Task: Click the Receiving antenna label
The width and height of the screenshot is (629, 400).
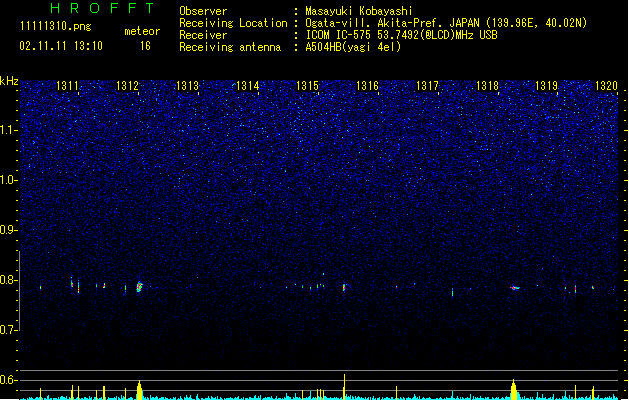Action: (x=230, y=47)
